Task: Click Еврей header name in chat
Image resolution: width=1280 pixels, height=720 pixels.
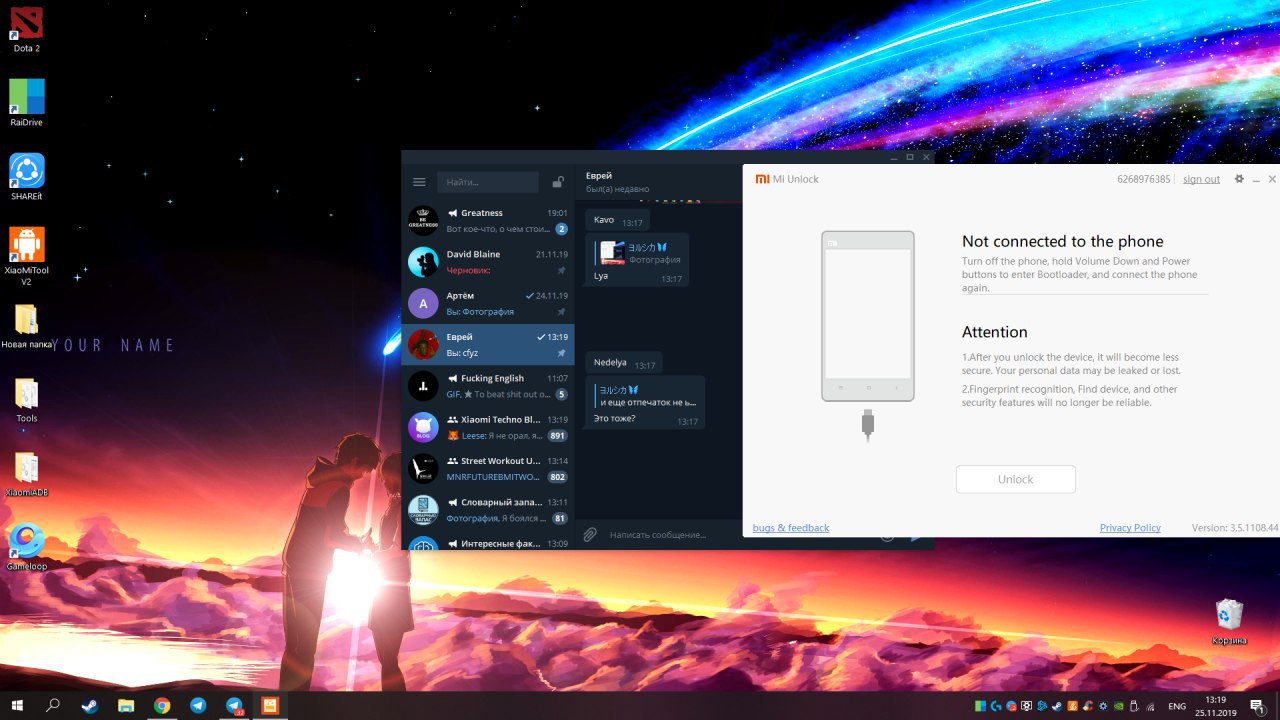Action: 599,176
